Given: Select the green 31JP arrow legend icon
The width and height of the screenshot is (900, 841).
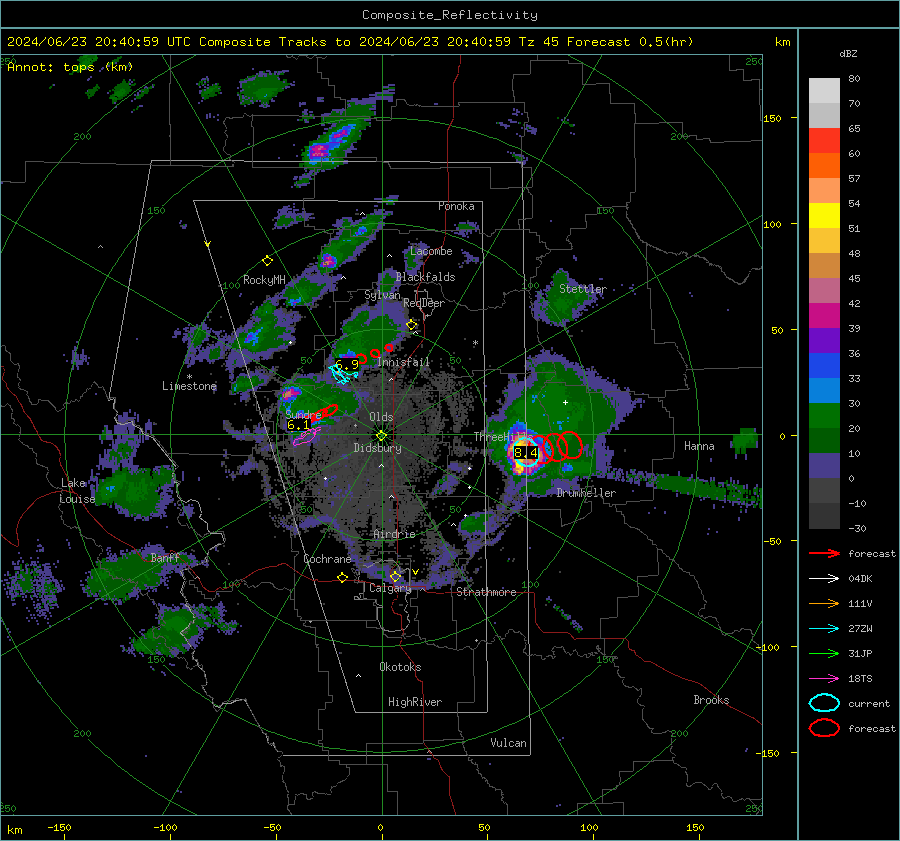Looking at the screenshot, I should [824, 653].
